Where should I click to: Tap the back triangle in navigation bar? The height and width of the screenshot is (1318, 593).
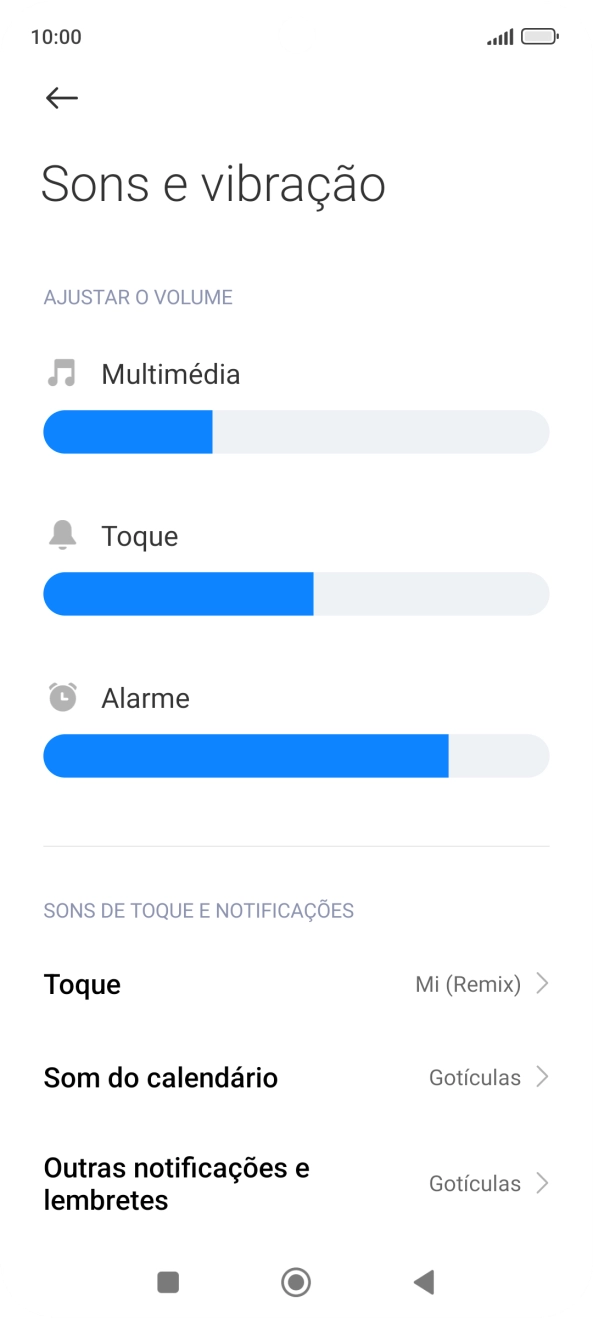(x=424, y=1281)
